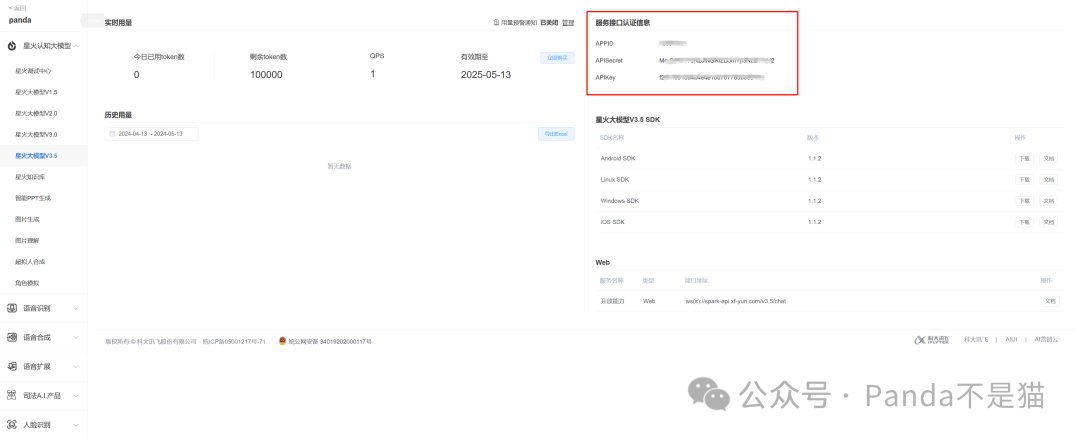
Task: Click the 100000 remaining token count
Action: click(266, 74)
